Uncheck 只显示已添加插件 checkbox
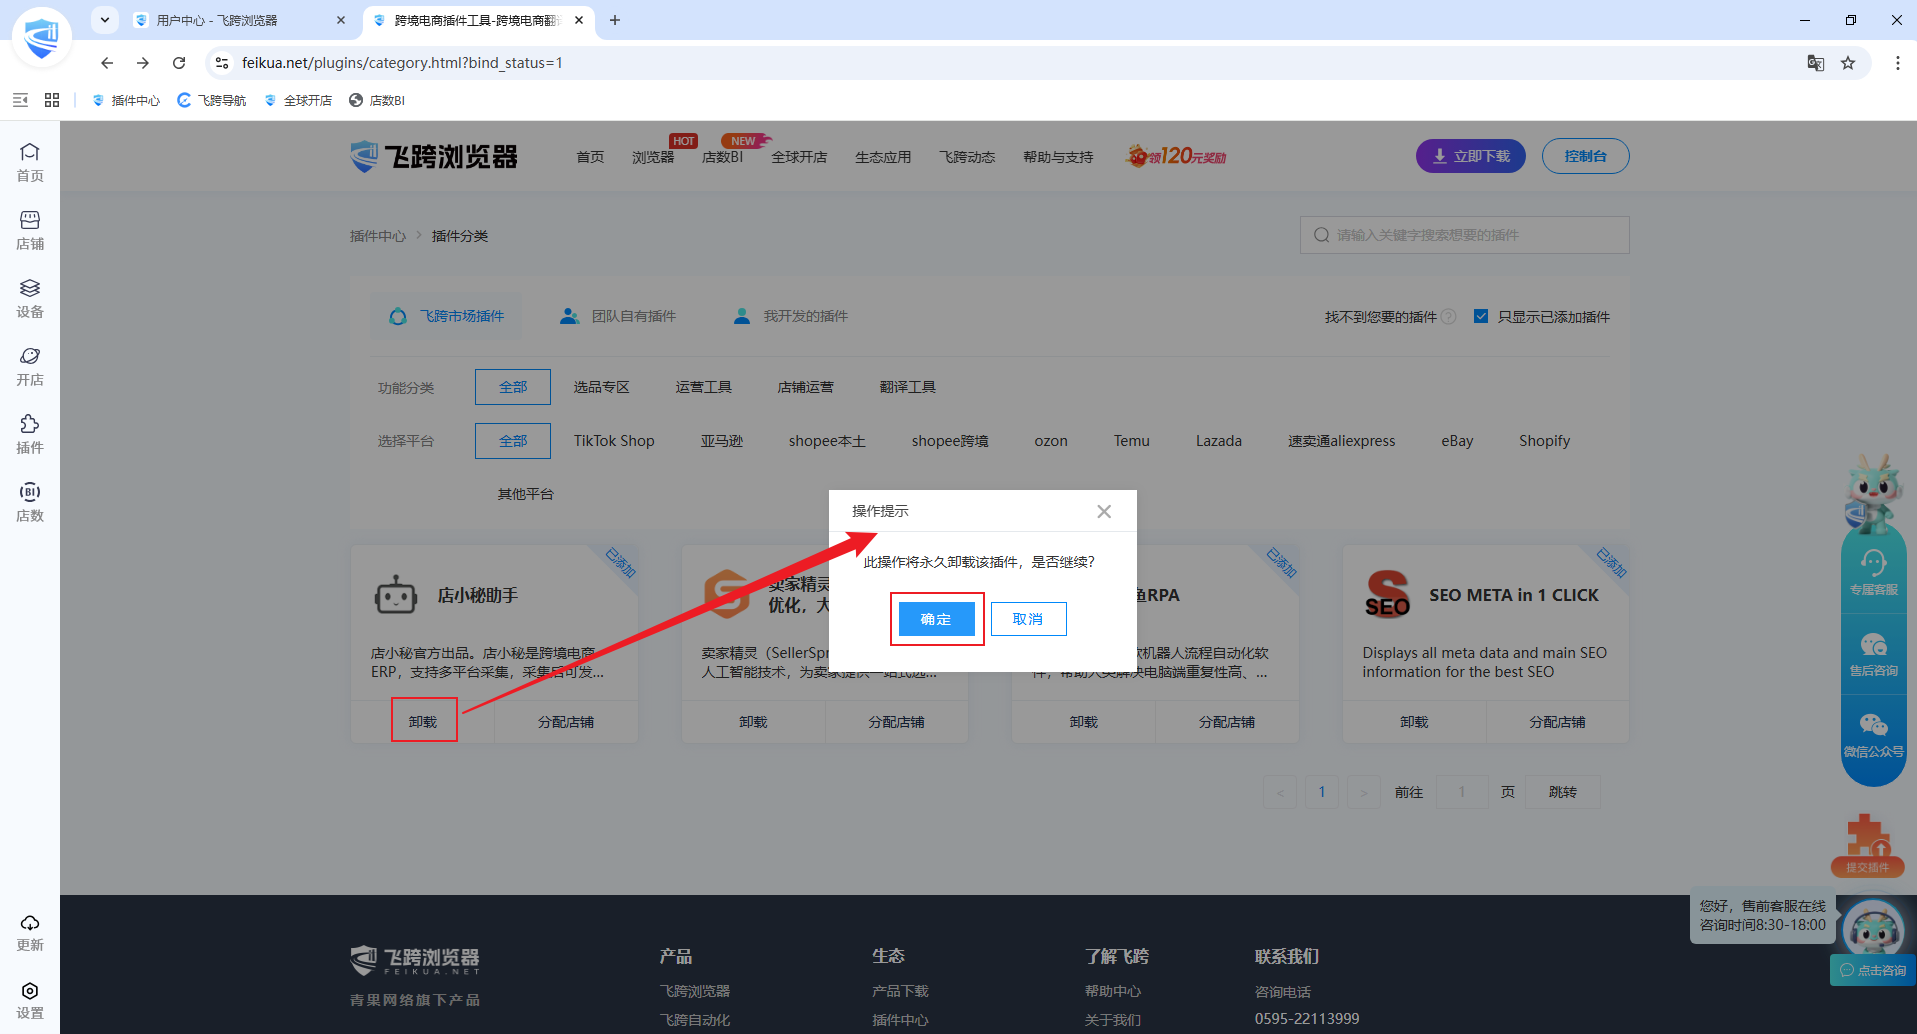Viewport: 1917px width, 1034px height. (1481, 317)
